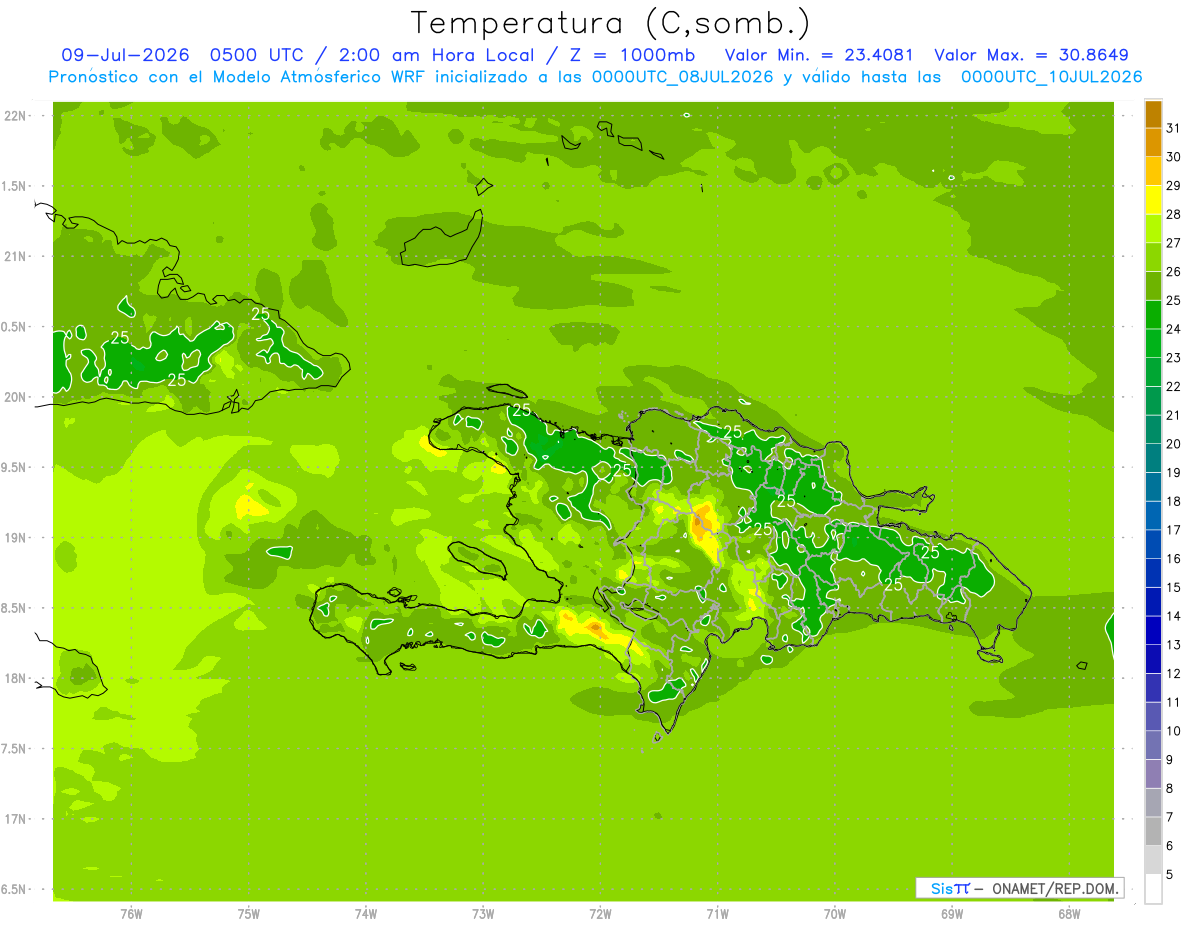This screenshot has height=927, width=1200.
Task: Click the legend scale value 10
Action: (x=1173, y=731)
